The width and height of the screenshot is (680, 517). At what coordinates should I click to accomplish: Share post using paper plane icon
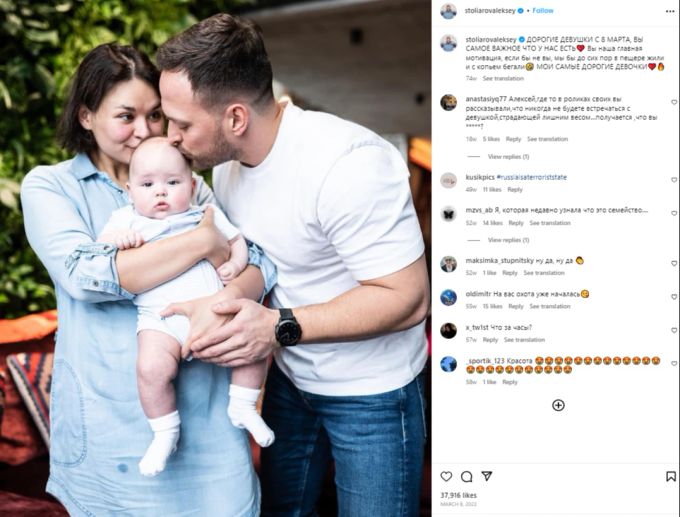point(487,476)
